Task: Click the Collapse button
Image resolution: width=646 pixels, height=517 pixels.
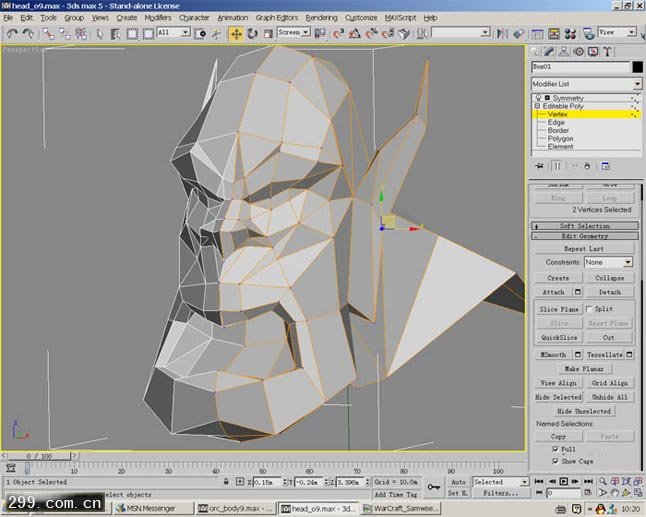Action: pyautogui.click(x=609, y=278)
